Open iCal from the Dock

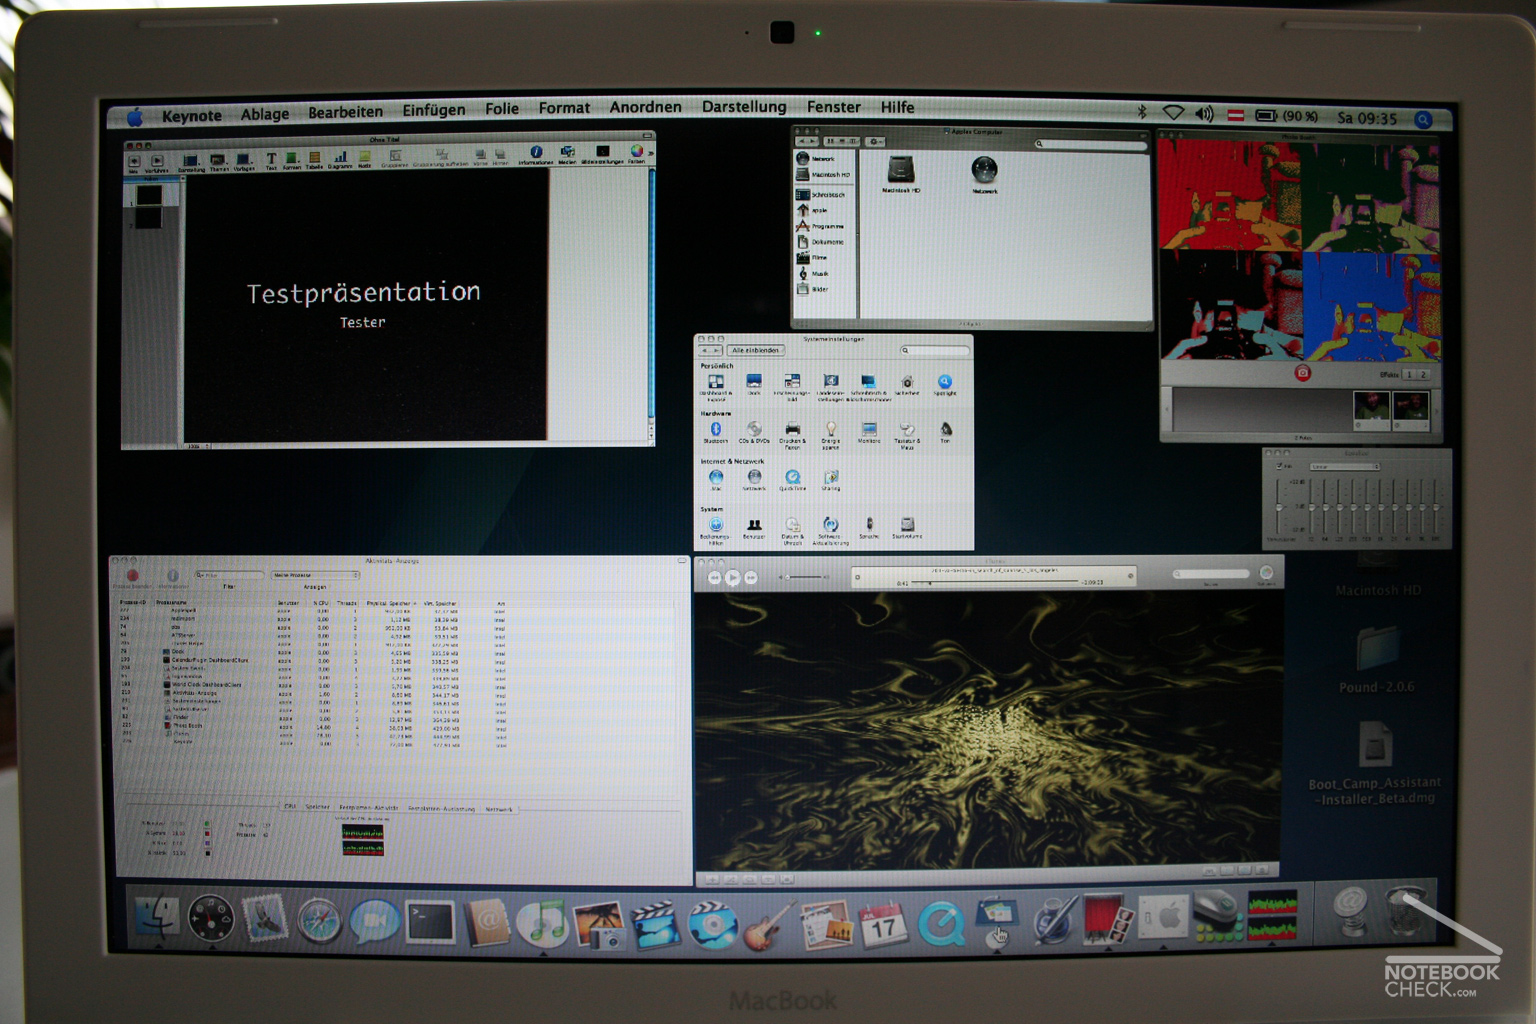882,925
